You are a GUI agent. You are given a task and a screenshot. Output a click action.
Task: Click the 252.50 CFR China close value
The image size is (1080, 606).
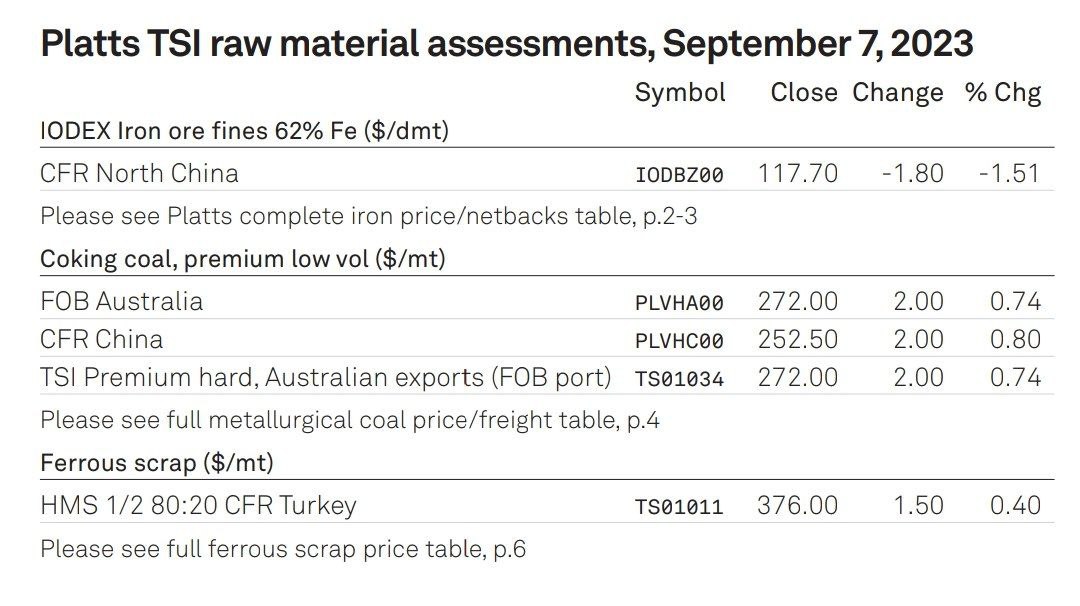tap(798, 339)
